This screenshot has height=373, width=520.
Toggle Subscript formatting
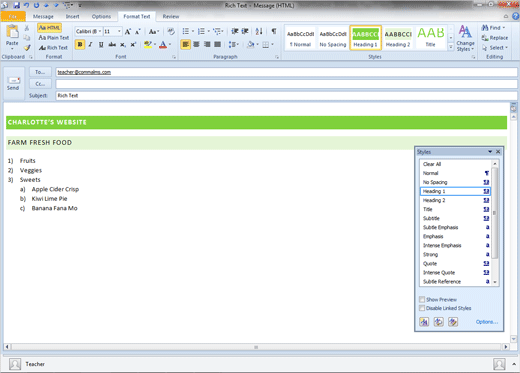click(x=123, y=45)
